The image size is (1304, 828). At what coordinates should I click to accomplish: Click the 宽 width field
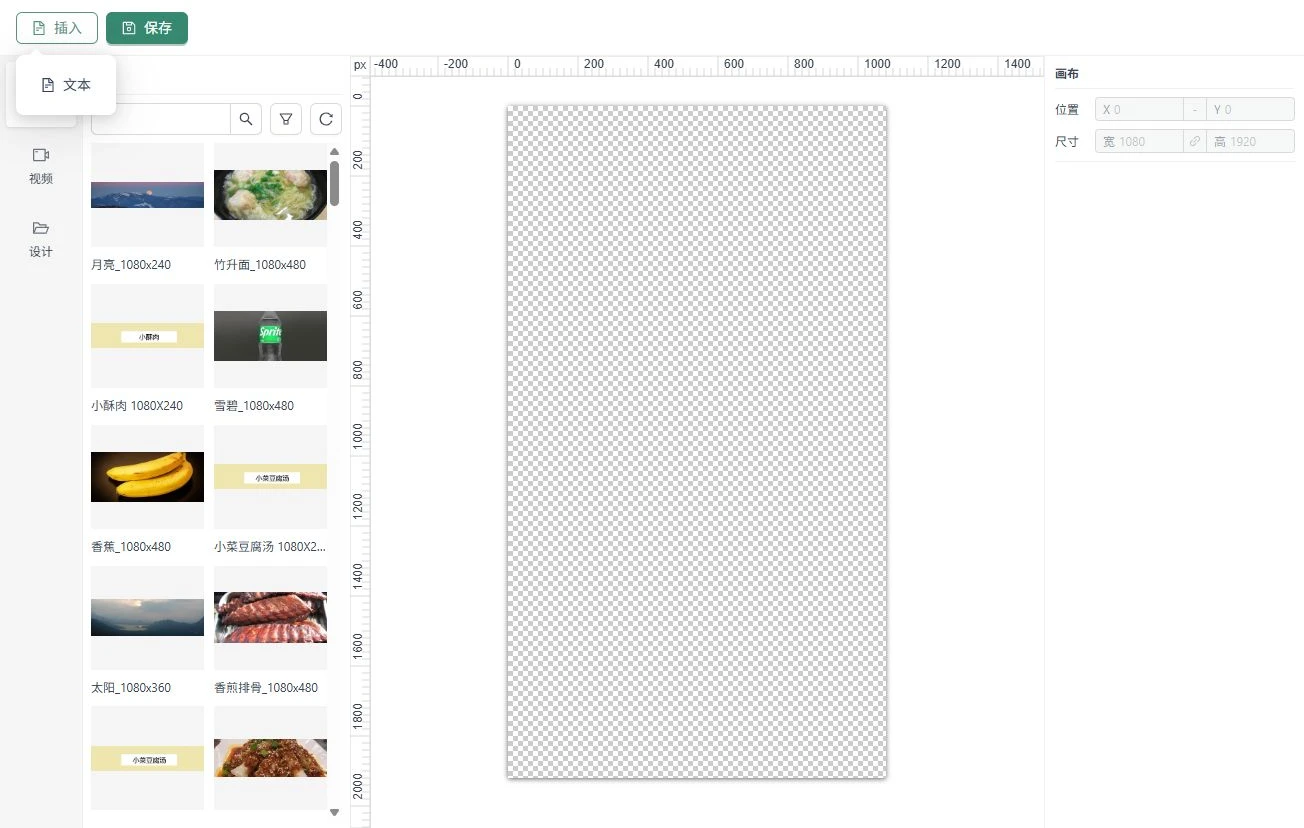pyautogui.click(x=1139, y=141)
